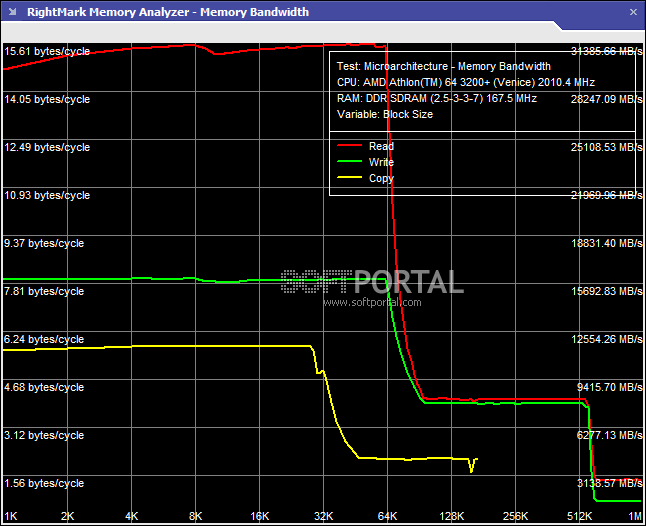
Task: Click the 15.61 bytes/cycle axis label
Action: [x=47, y=51]
